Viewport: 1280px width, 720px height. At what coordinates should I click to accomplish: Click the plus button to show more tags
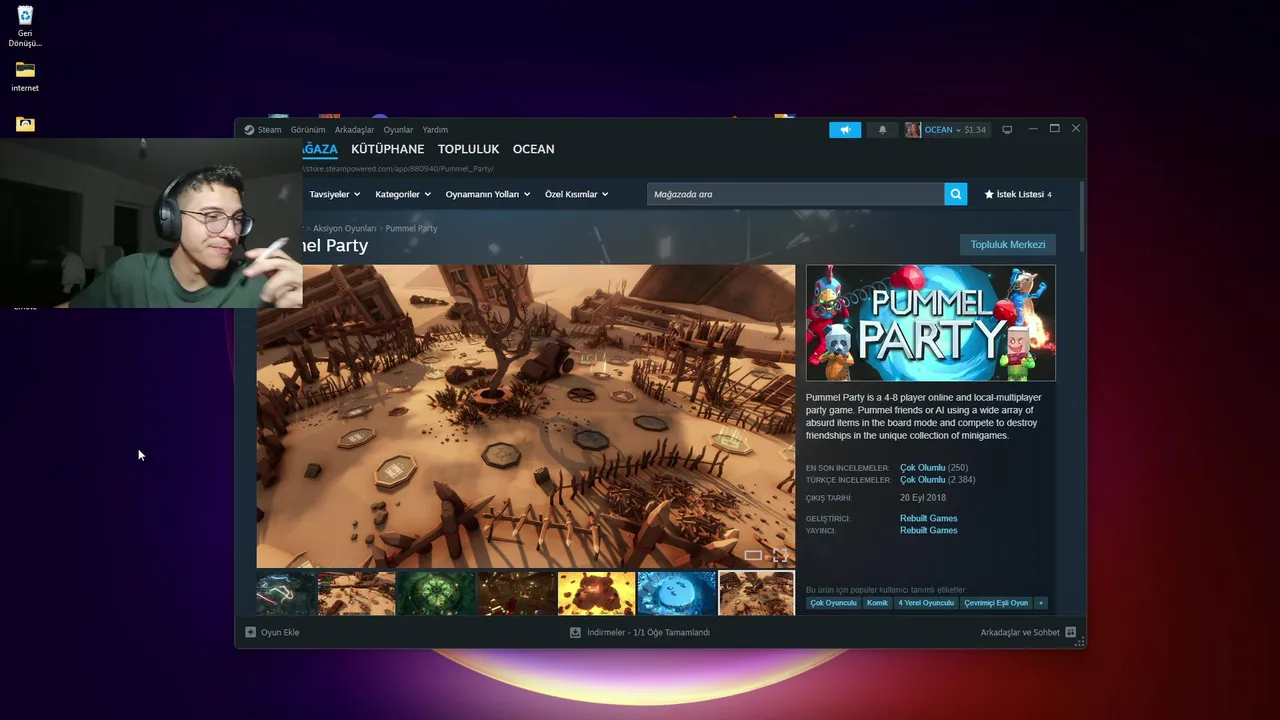1041,603
